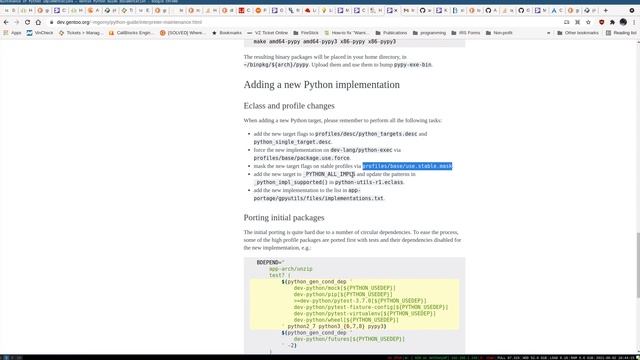Expand the FireStick bookmark folder
Image resolution: width=640 pixels, height=360 pixels.
[x=306, y=33]
